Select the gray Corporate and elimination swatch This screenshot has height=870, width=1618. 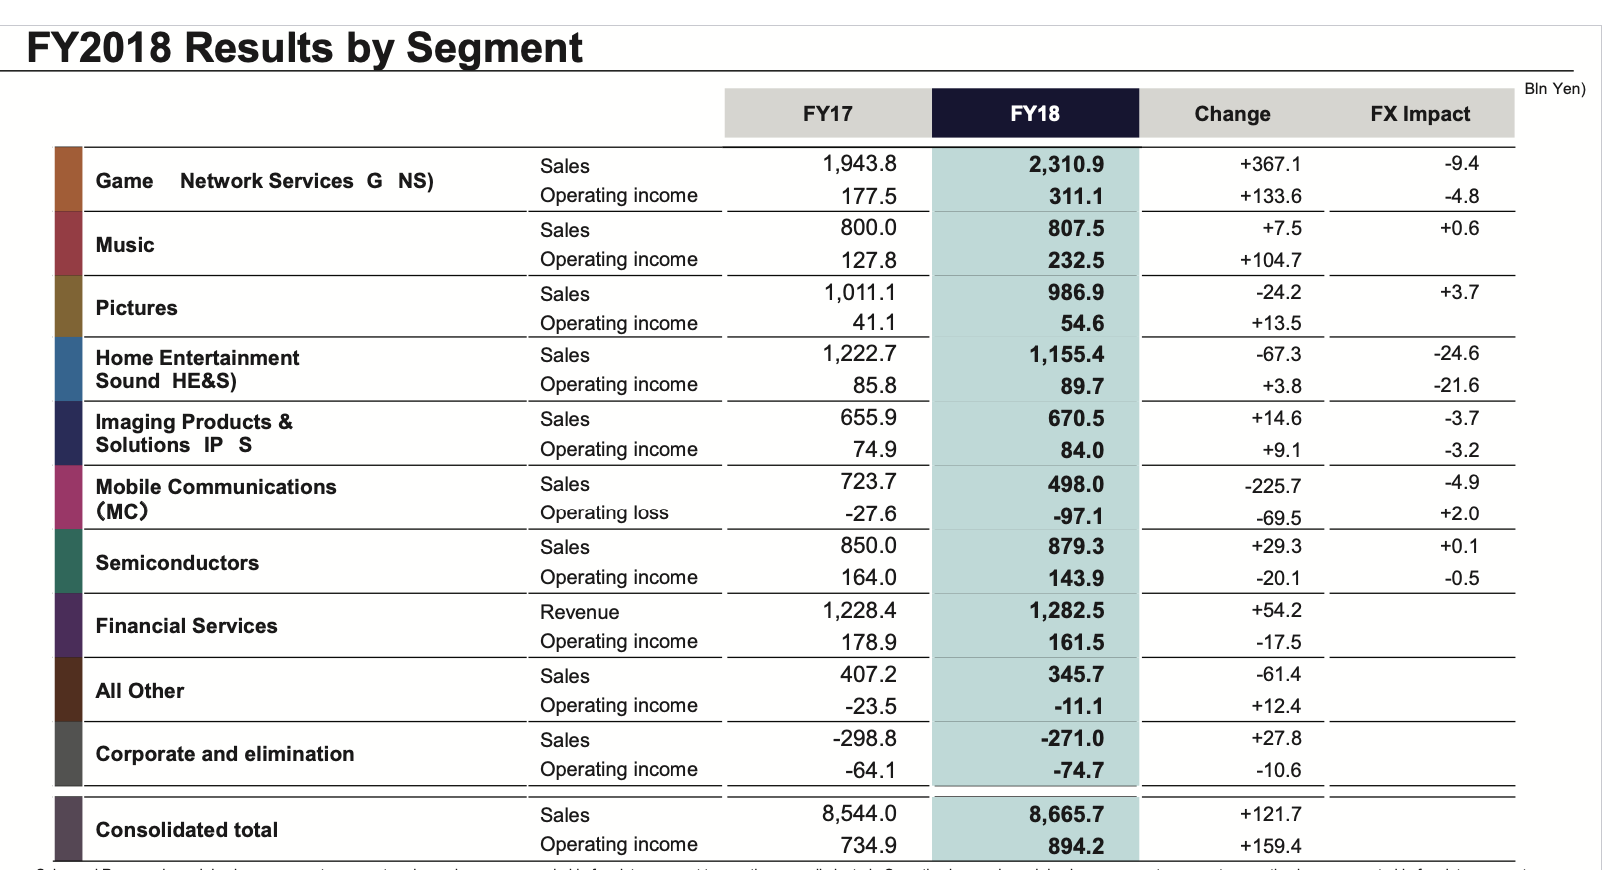point(68,753)
